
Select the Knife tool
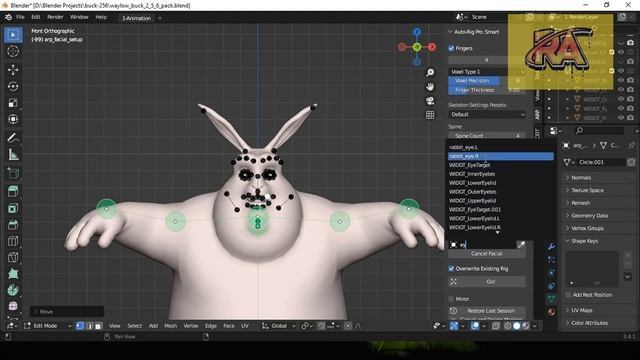pos(13,257)
